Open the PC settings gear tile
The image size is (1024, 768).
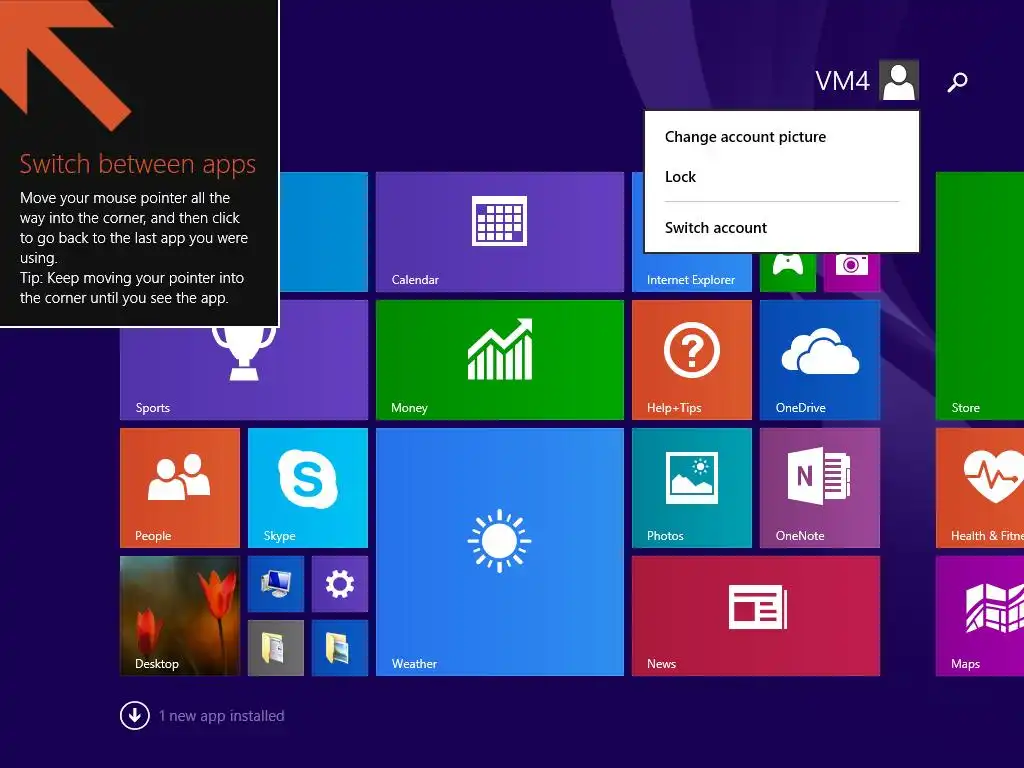click(x=340, y=584)
